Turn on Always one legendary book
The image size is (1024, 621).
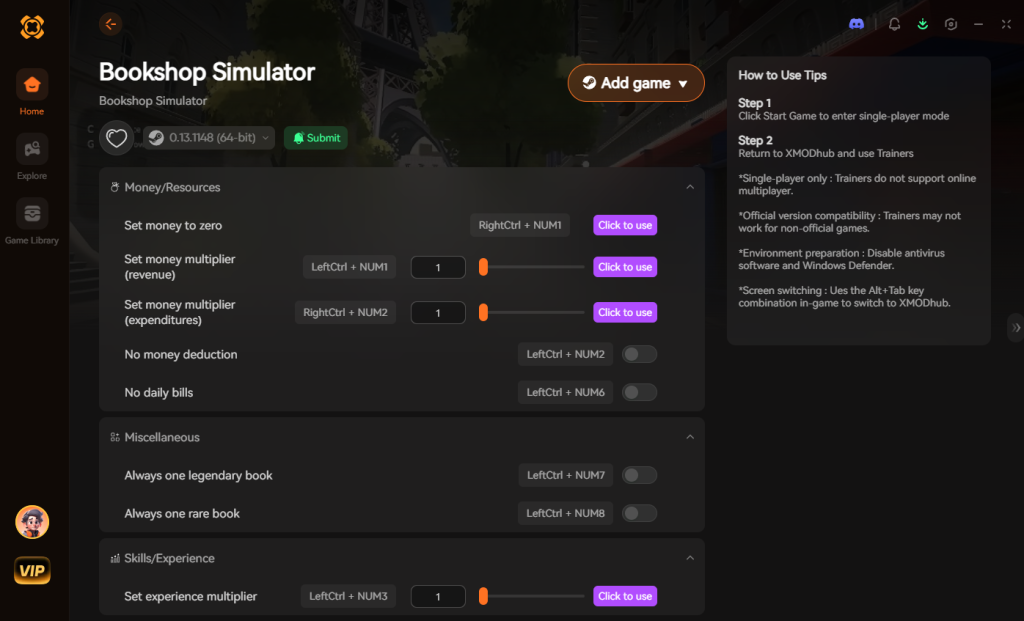(639, 475)
